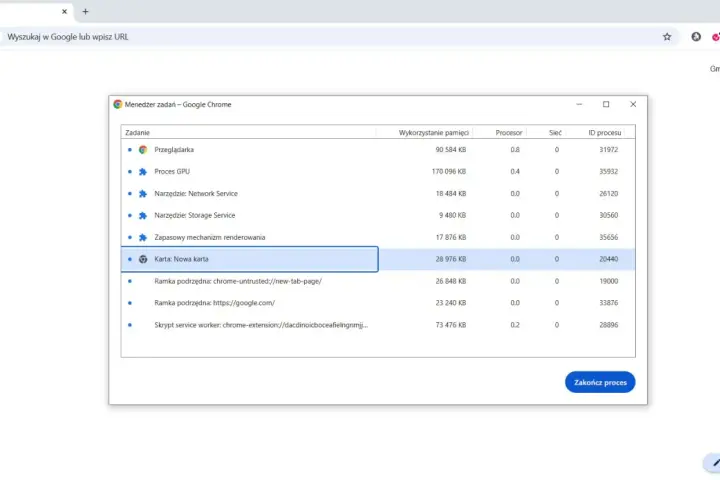Click Chrome logo in Task Manager title bar
720x480 pixels.
118,104
